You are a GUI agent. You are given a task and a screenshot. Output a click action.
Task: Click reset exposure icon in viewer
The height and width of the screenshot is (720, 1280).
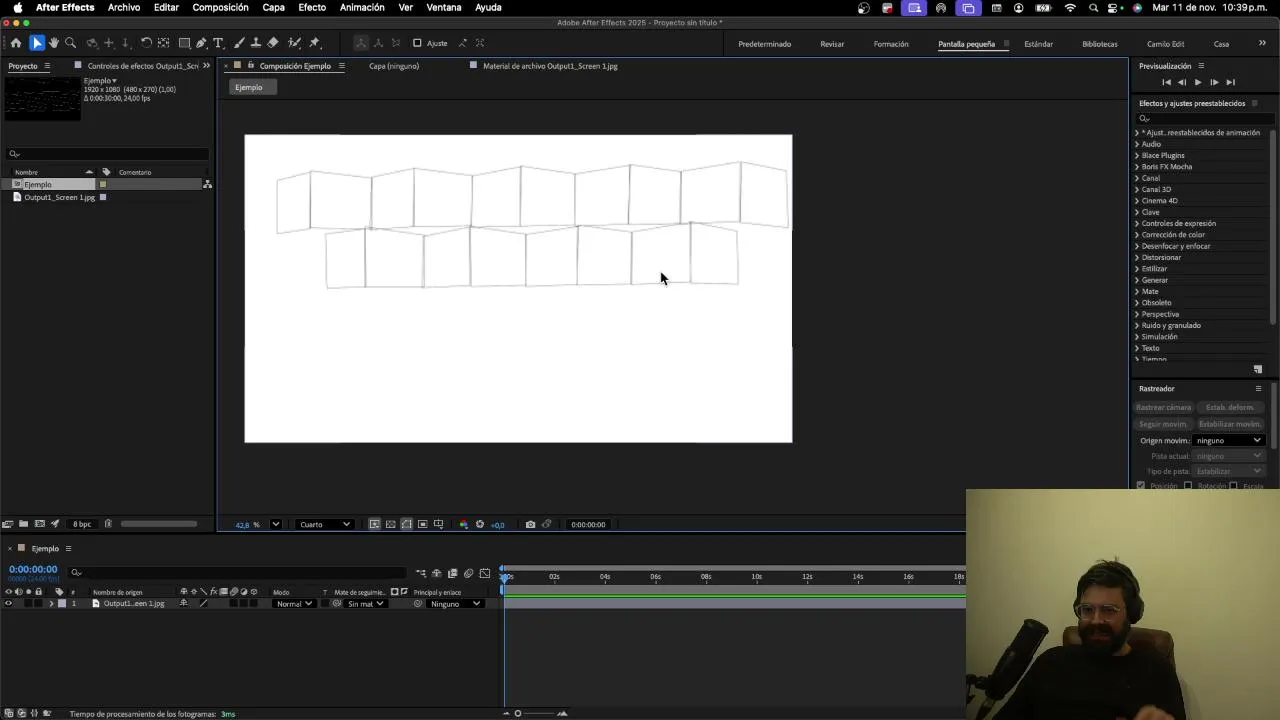480,524
